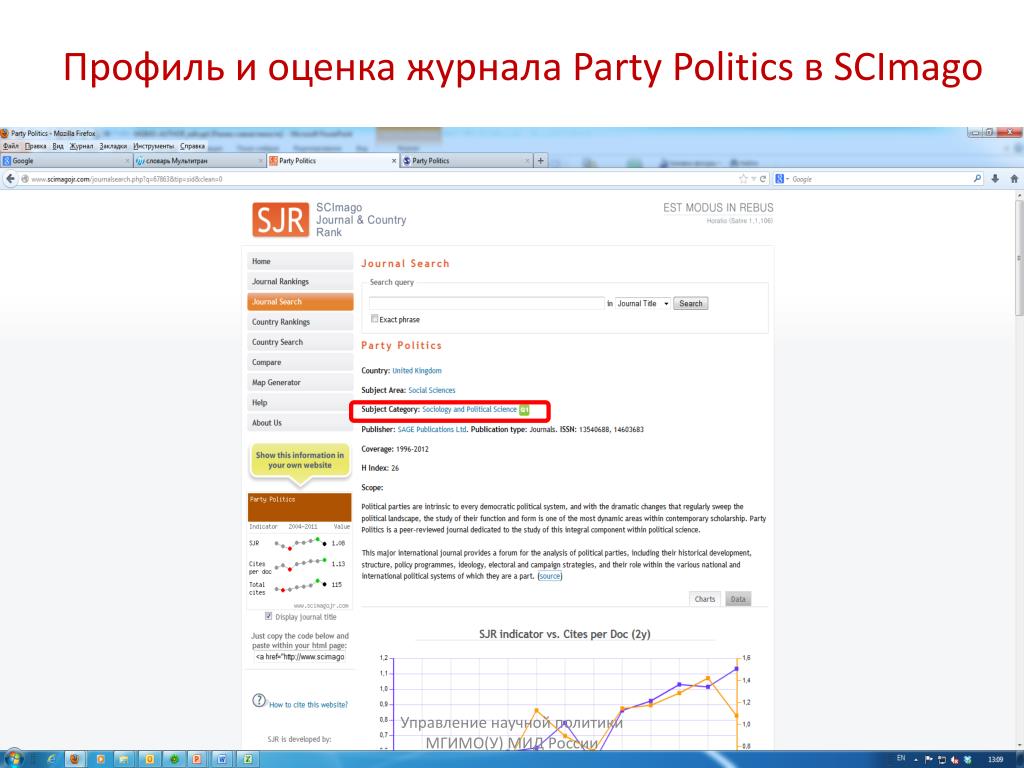Reload the page with the refresh icon
The height and width of the screenshot is (768, 1024).
point(763,179)
